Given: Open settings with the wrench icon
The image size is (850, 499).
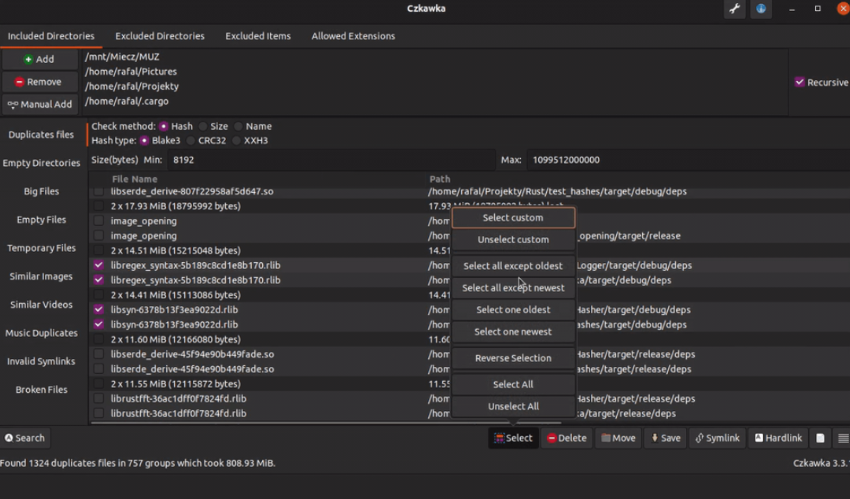Looking at the screenshot, I should (x=735, y=9).
